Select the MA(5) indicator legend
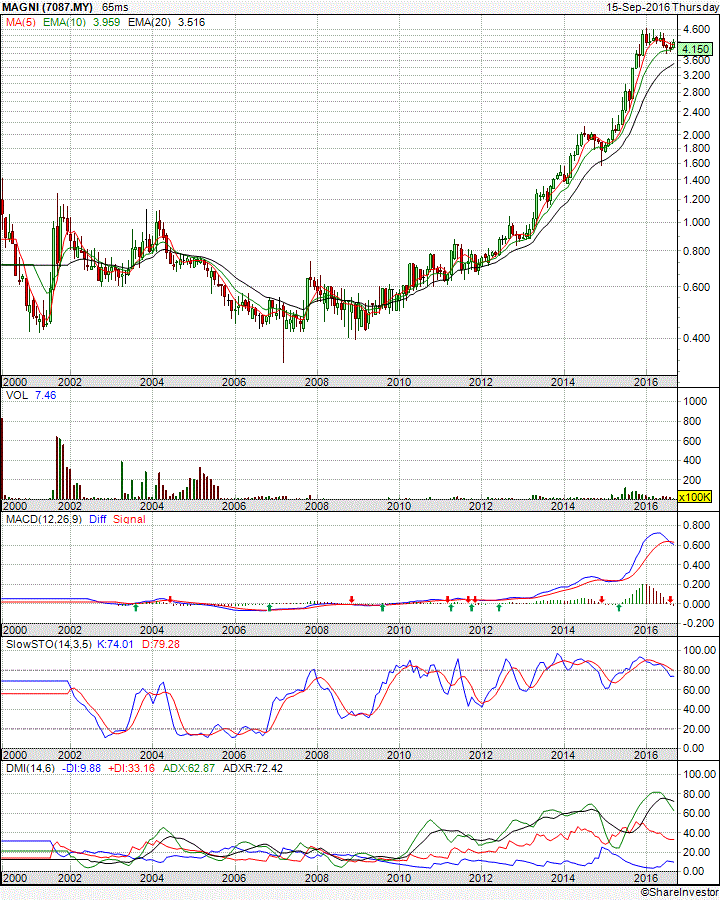720x900 pixels. coord(21,22)
